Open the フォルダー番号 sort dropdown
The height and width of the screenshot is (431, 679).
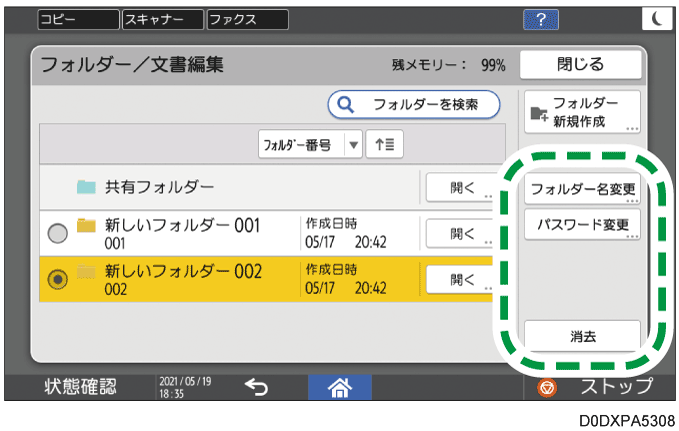pyautogui.click(x=310, y=144)
